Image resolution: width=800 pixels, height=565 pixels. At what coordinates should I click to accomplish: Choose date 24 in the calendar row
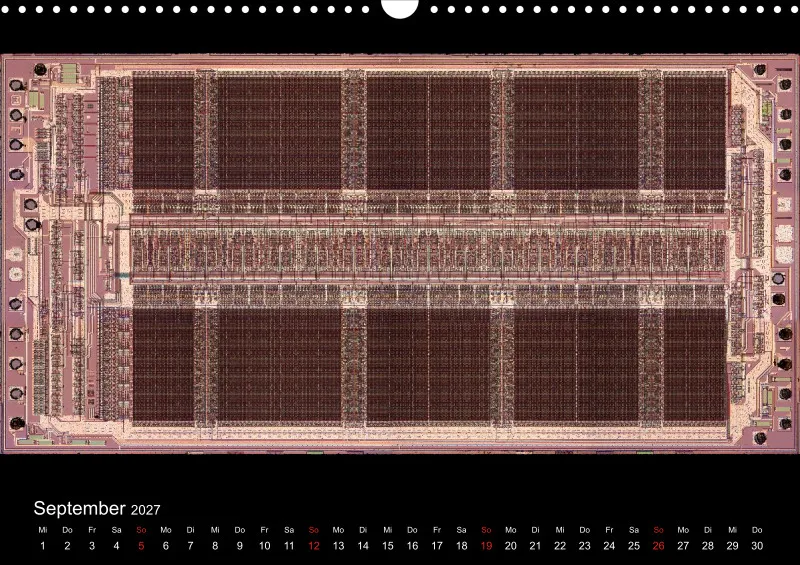point(609,546)
